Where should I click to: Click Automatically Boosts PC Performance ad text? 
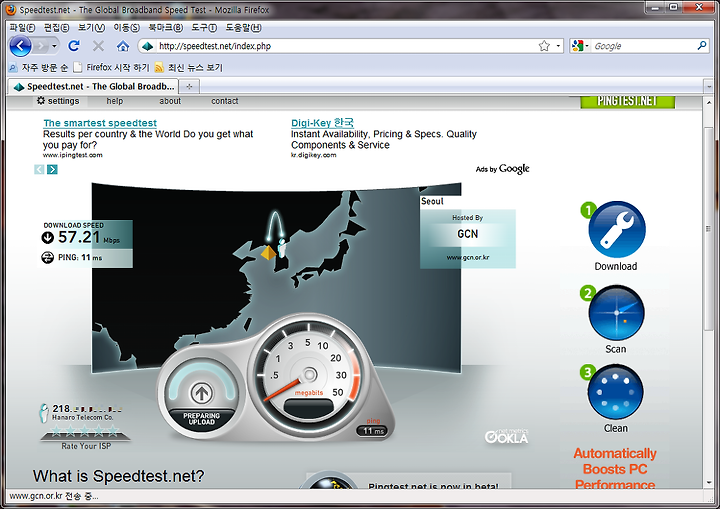coord(615,469)
